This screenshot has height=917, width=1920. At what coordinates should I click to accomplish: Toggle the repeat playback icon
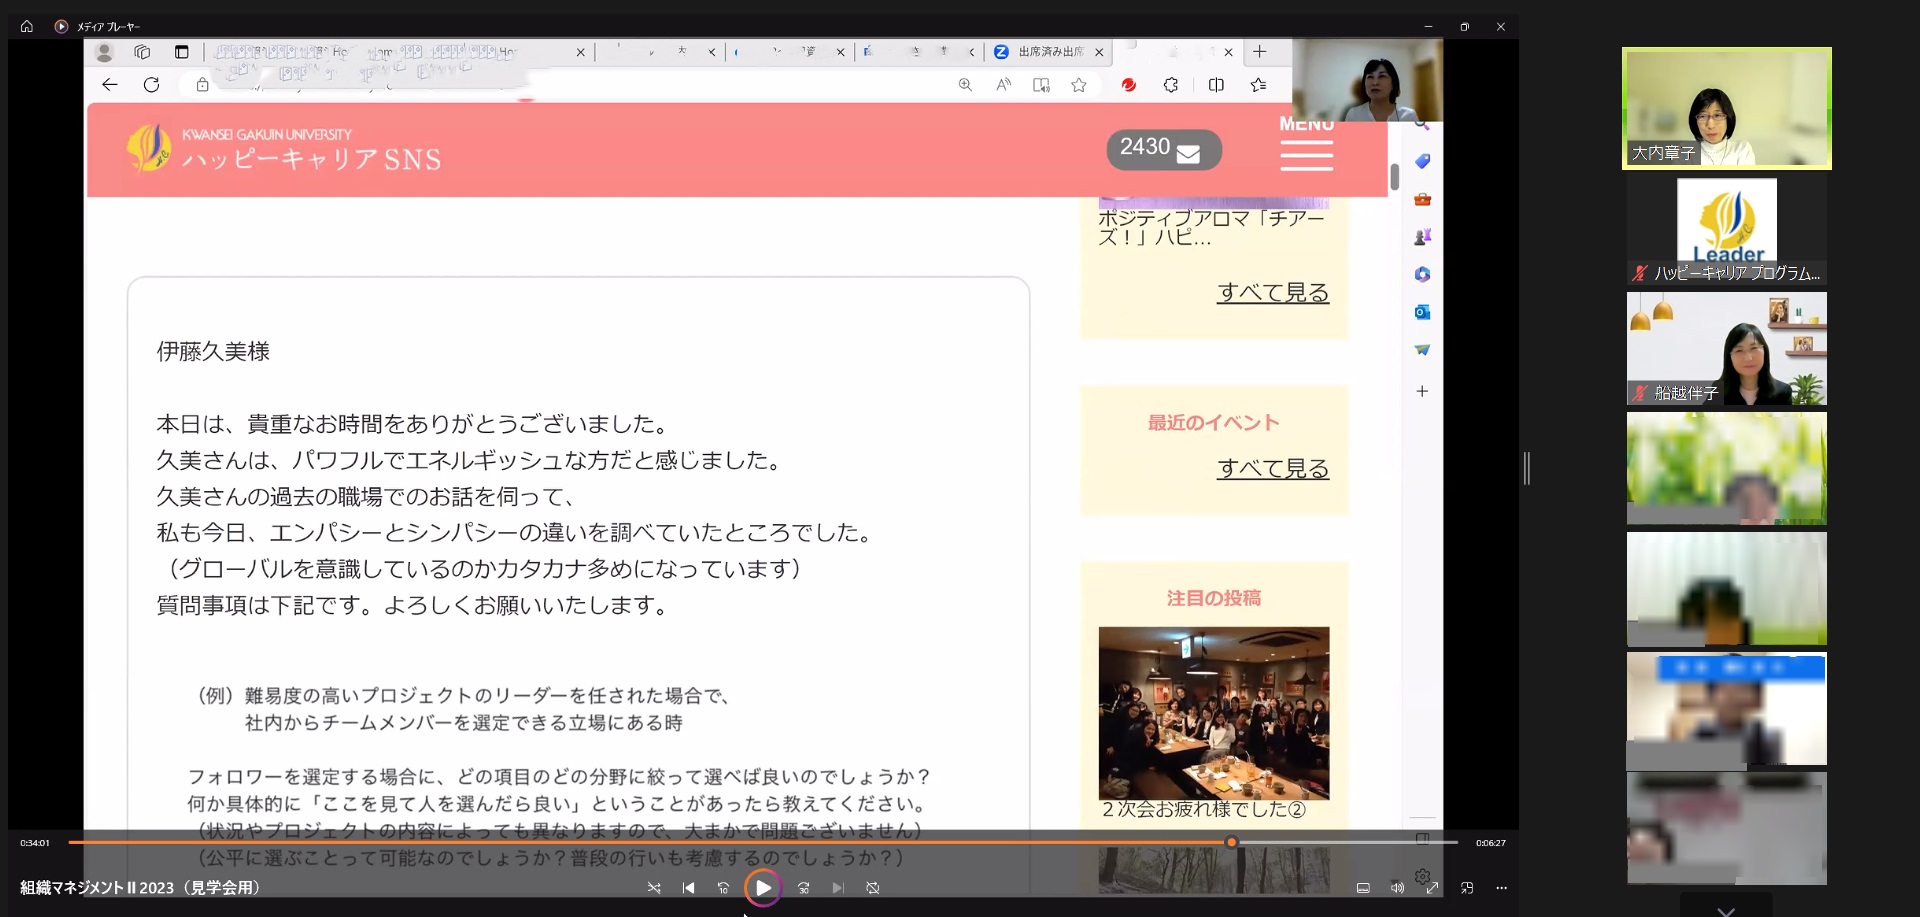pos(873,888)
